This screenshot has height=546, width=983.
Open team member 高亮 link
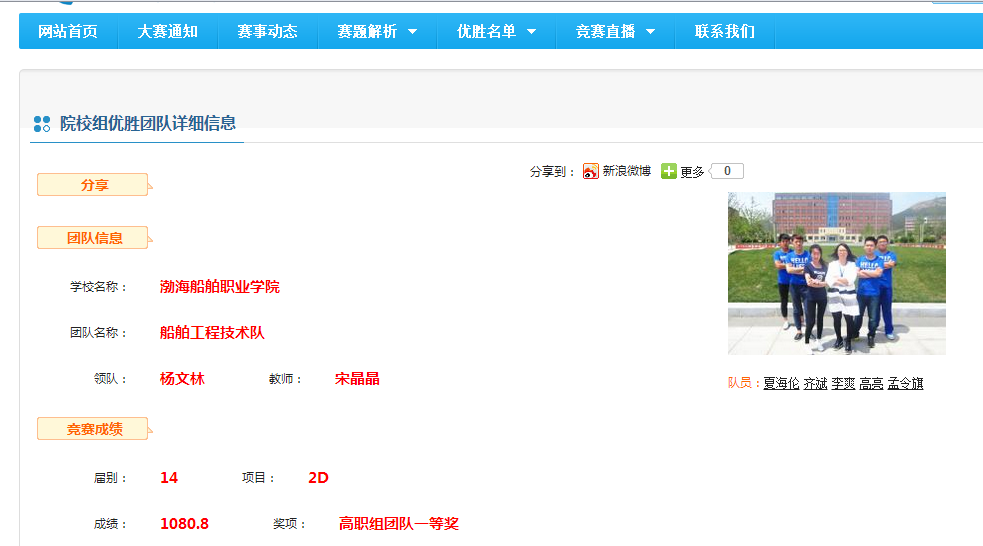coord(871,383)
